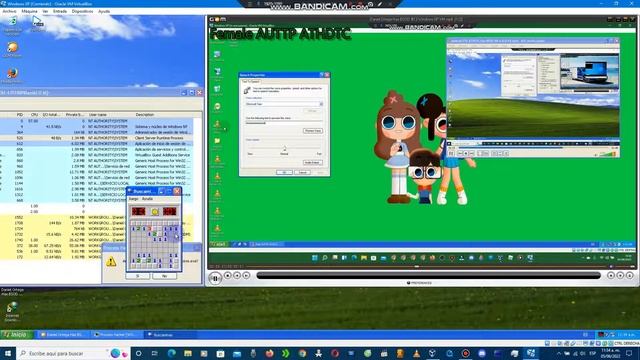
Task: Open the Archivo menu in VirtualBox
Action: point(9,11)
